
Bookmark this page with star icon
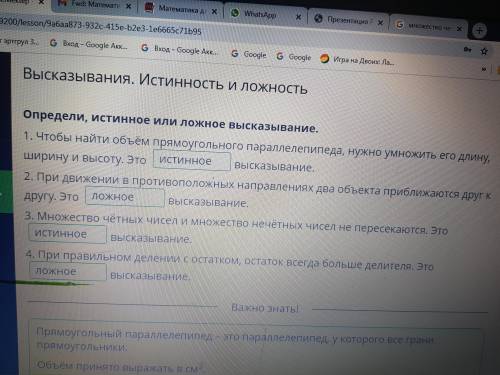(x=484, y=51)
